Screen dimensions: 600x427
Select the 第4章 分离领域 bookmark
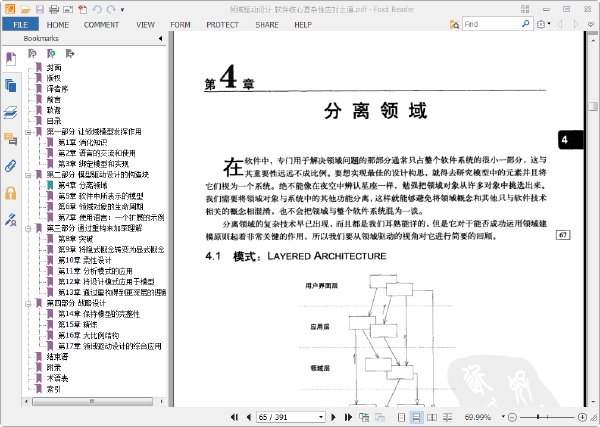pos(83,185)
